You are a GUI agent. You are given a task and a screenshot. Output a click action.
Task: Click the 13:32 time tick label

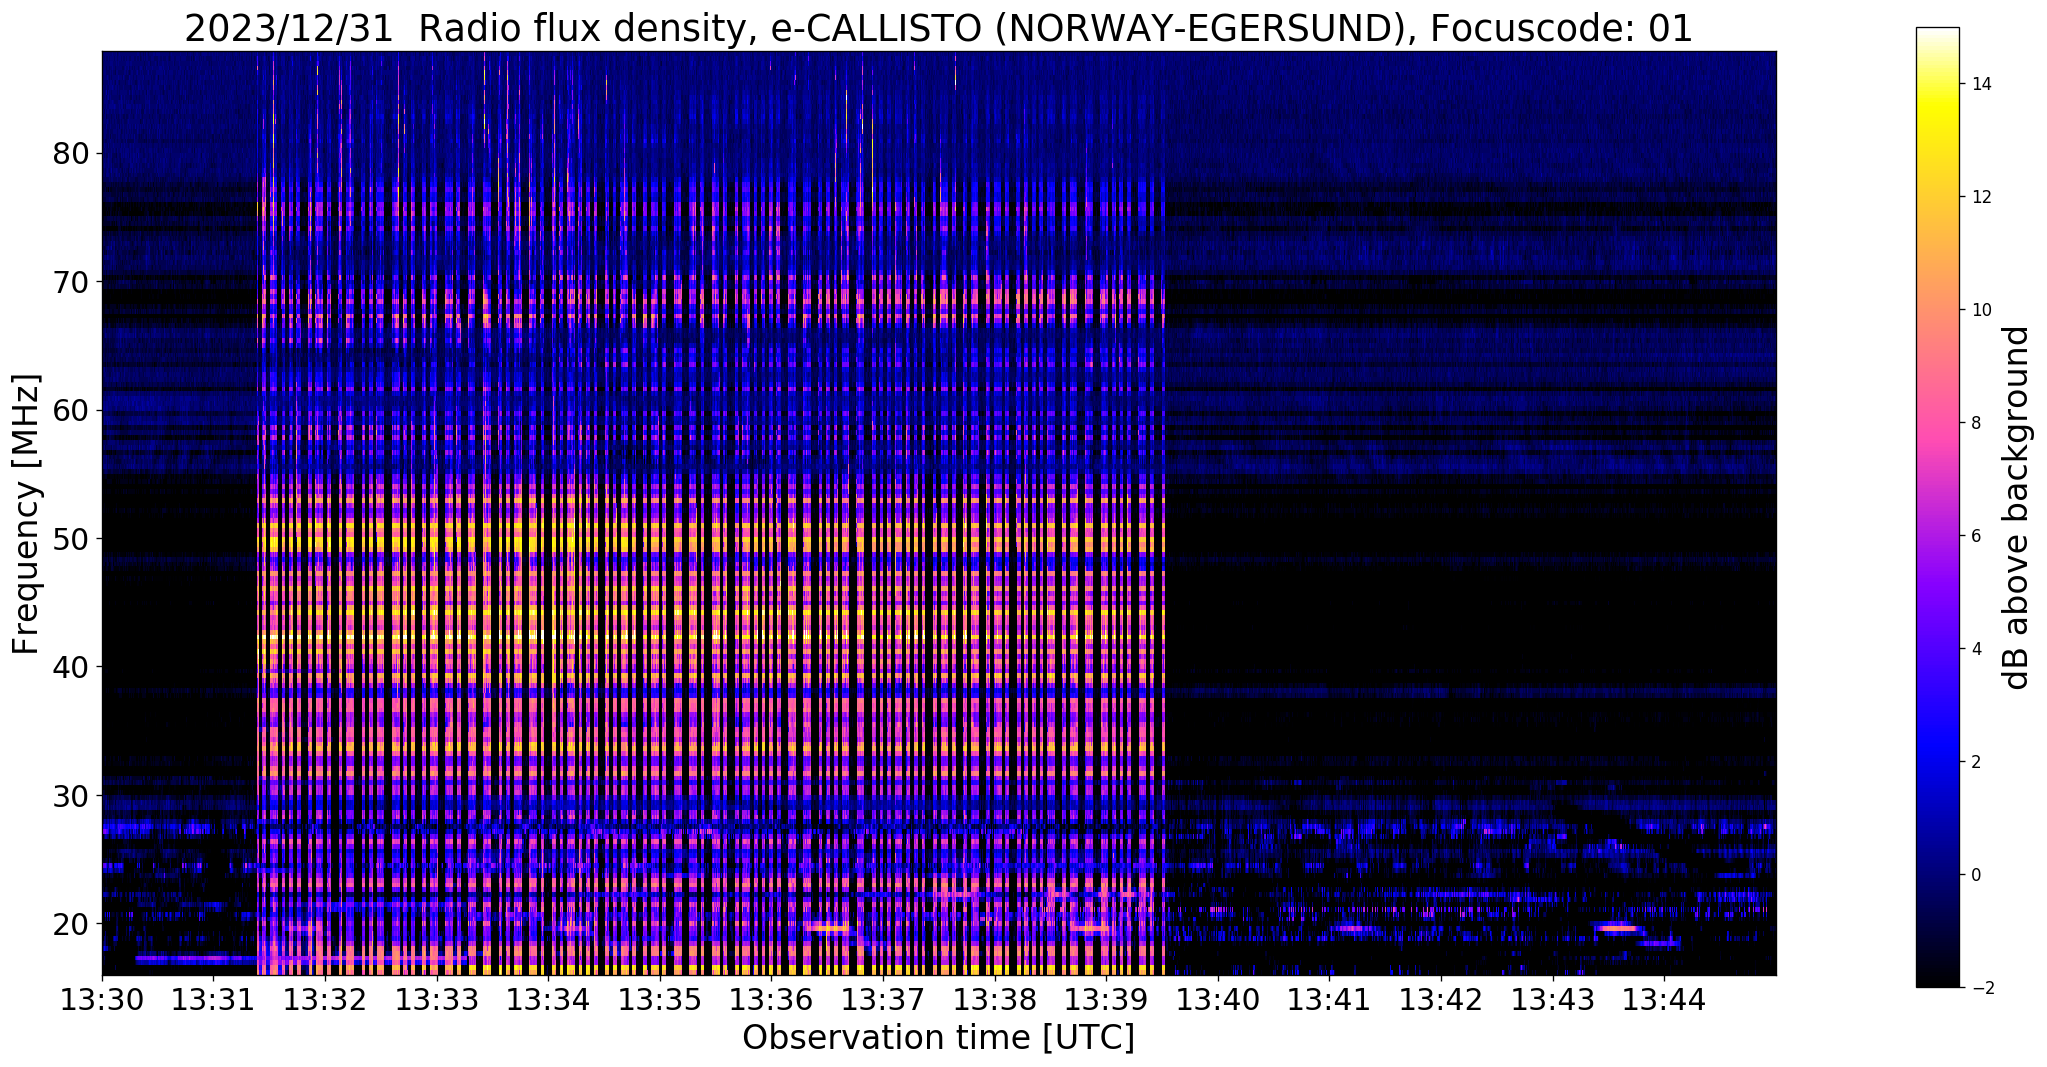(x=325, y=1000)
